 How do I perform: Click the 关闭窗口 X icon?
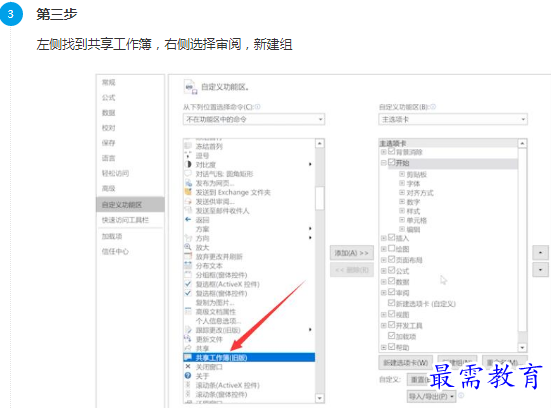coord(188,367)
